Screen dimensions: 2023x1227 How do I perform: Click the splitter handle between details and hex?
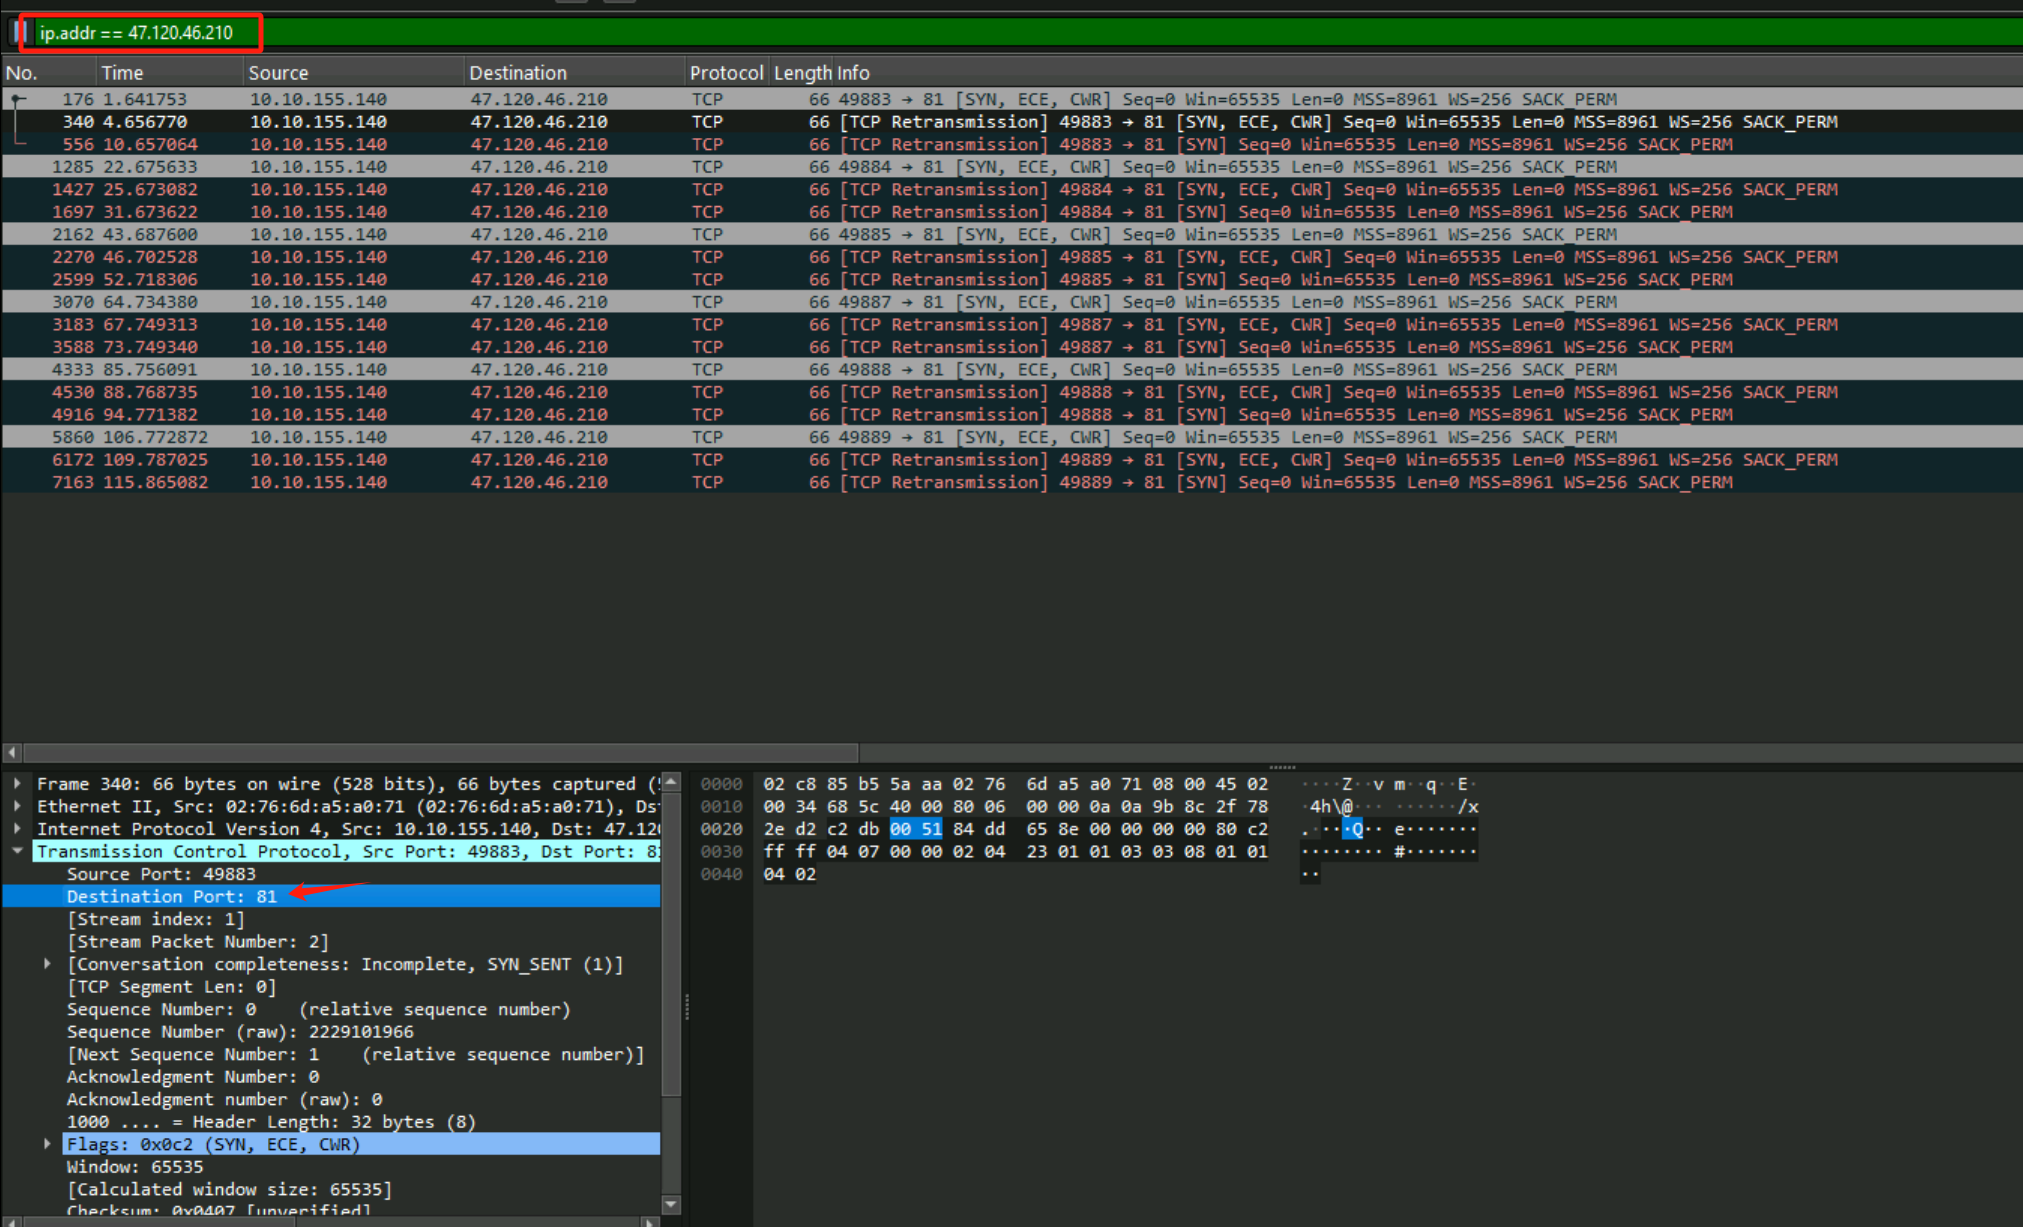point(687,1005)
